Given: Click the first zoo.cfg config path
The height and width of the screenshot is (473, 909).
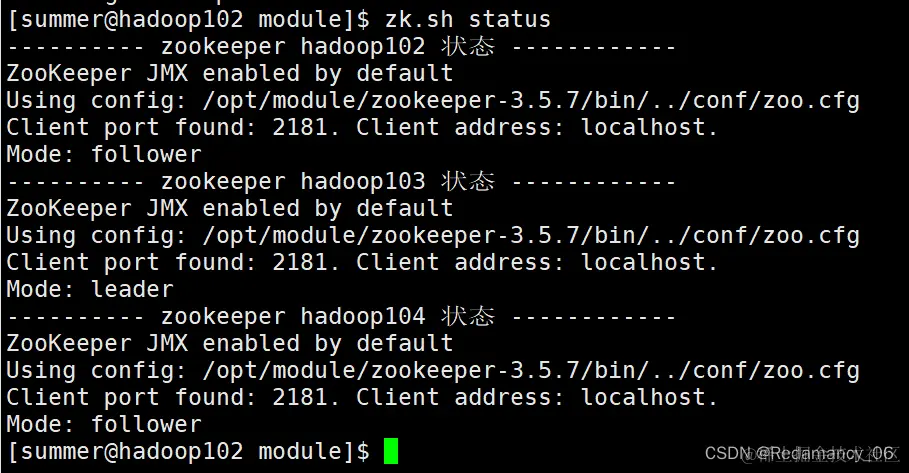Looking at the screenshot, I should point(530,101).
